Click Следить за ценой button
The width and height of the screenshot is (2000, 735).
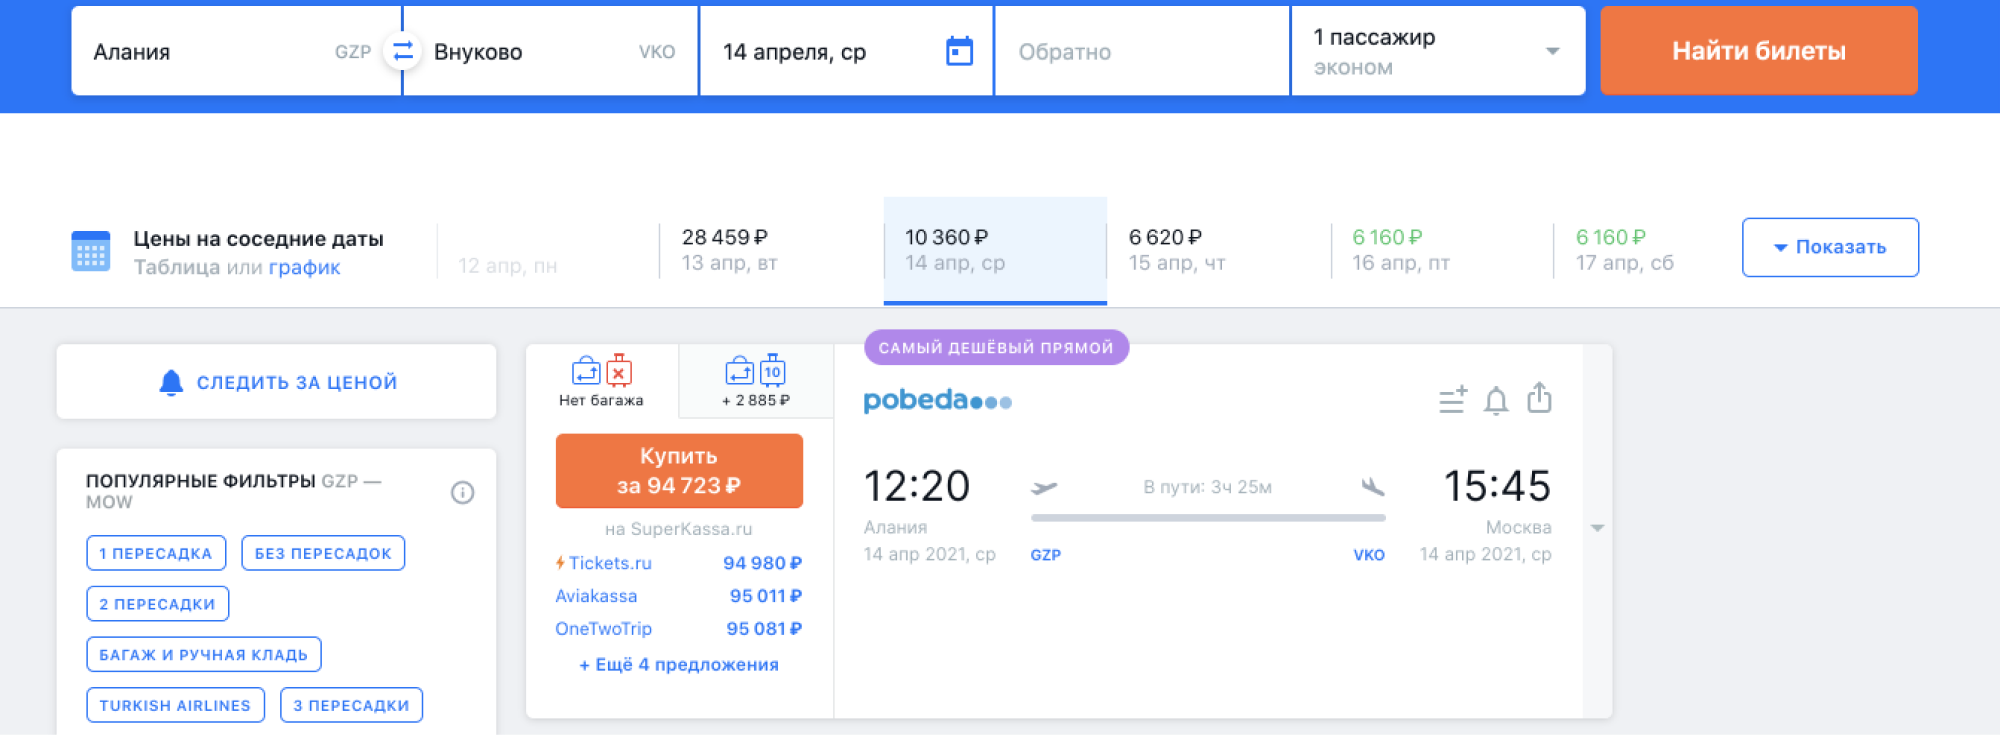(x=276, y=382)
